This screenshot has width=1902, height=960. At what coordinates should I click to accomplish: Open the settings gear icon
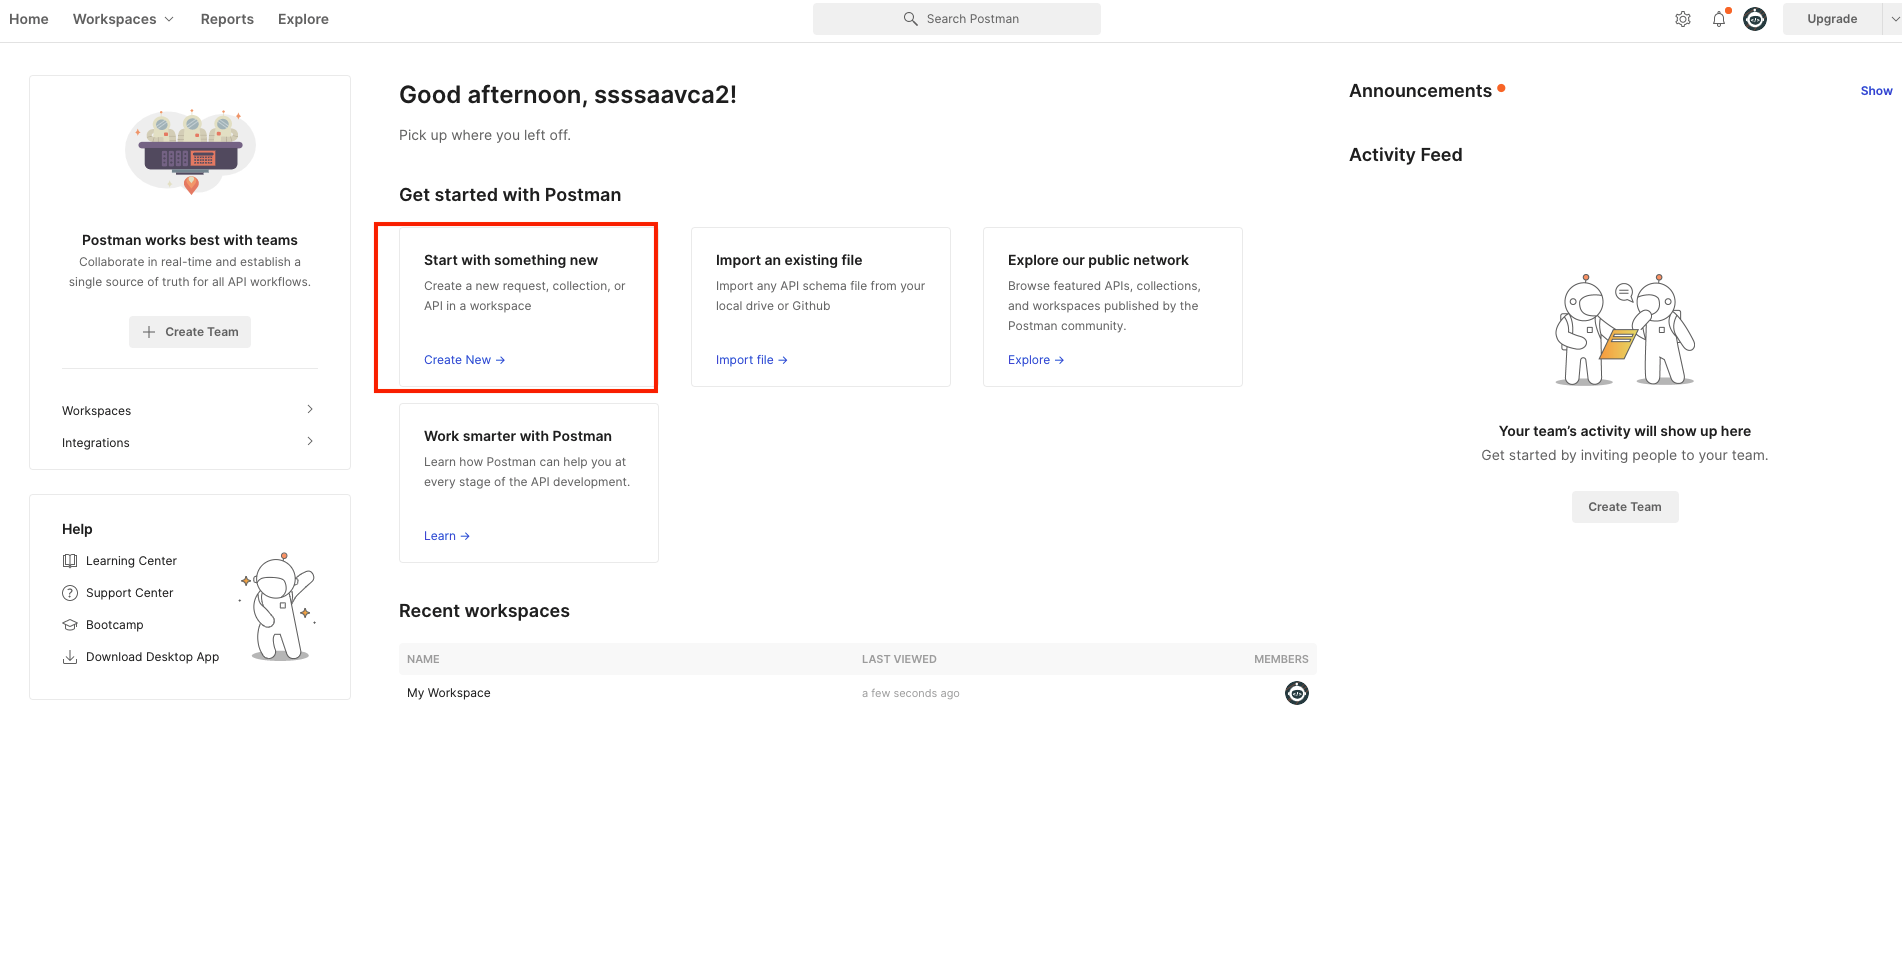(x=1683, y=19)
